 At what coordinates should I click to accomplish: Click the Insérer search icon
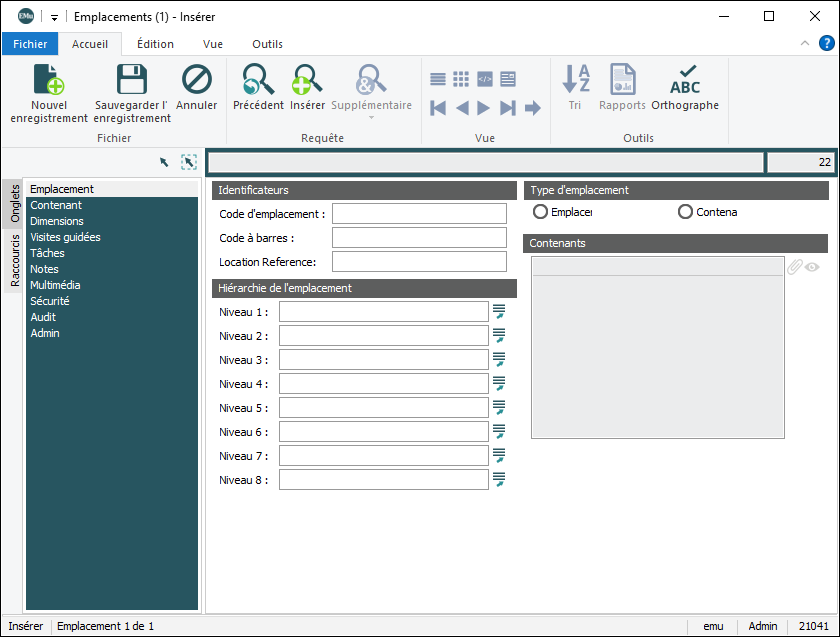coord(307,80)
